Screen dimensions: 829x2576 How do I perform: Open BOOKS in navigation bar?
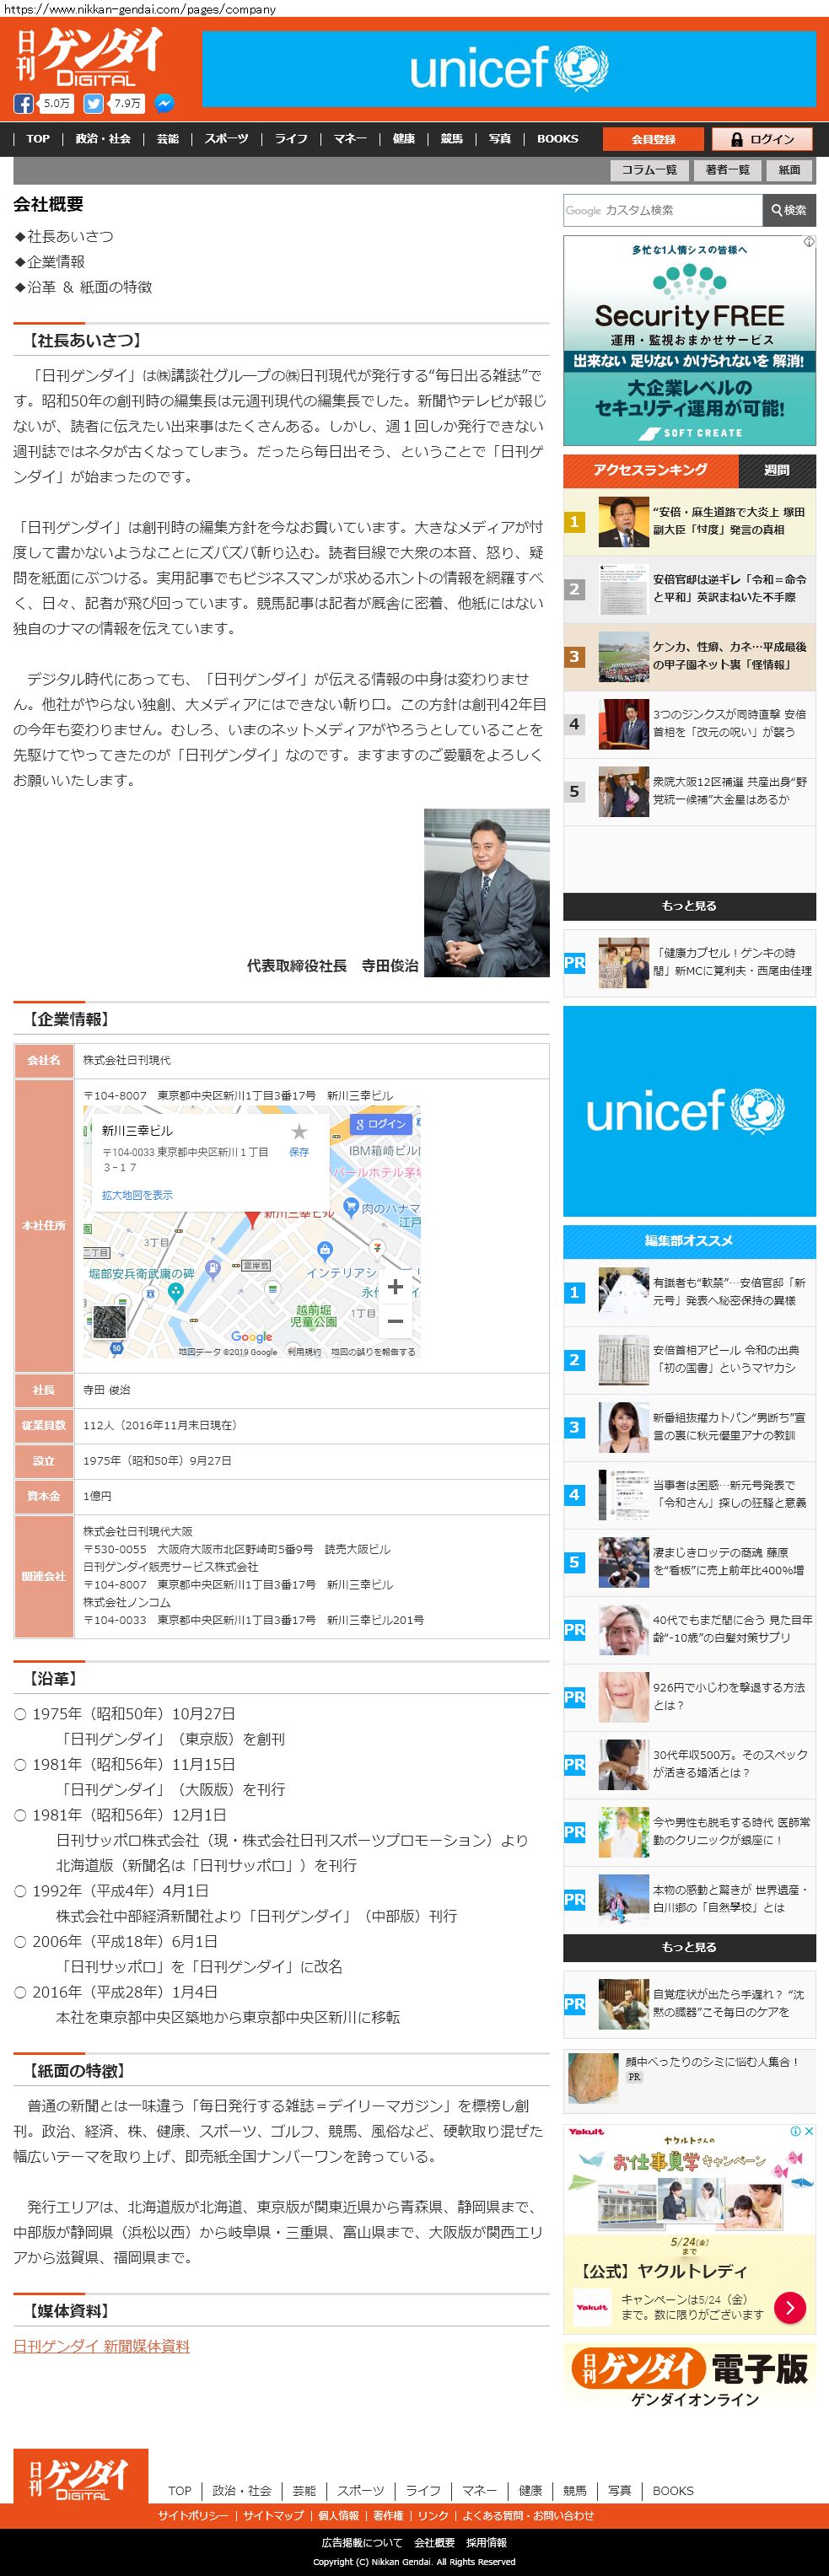(x=558, y=139)
